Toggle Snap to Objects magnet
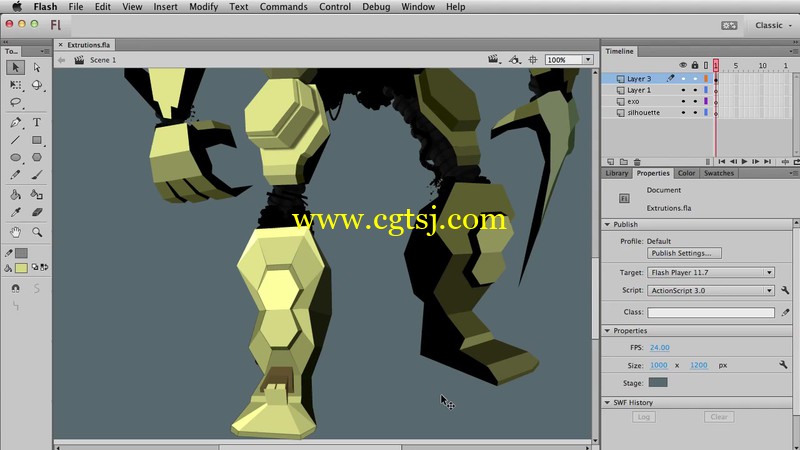This screenshot has width=800, height=450. pos(15,288)
